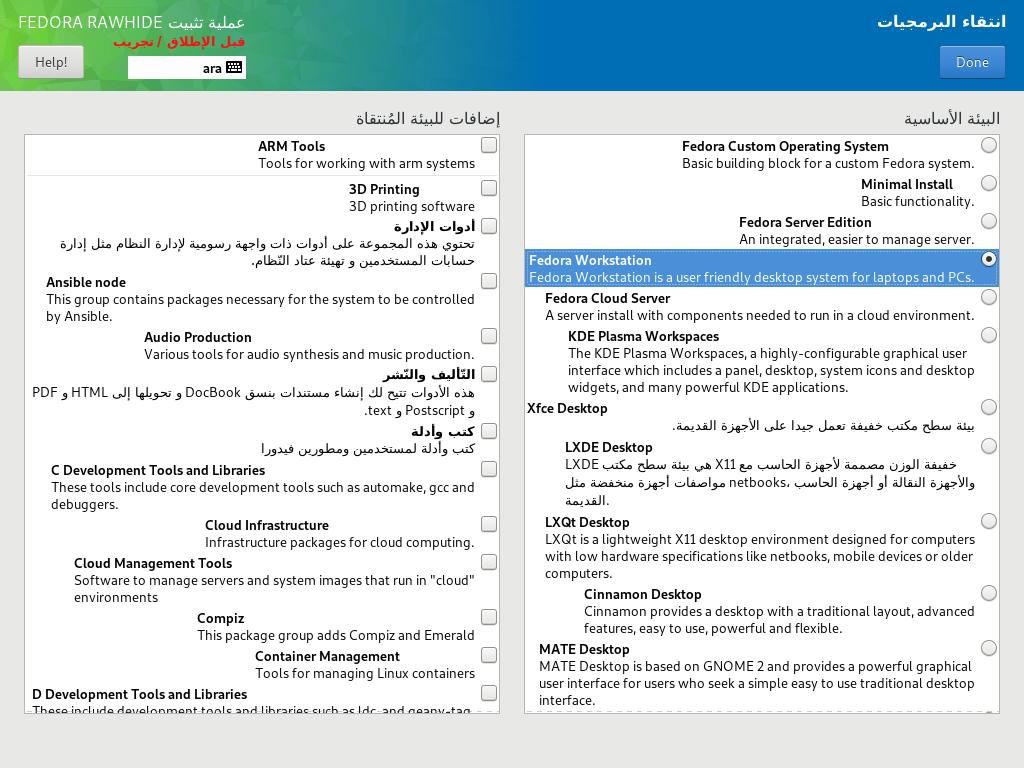
Task: Click the ara keyboard layout field
Action: [187, 67]
